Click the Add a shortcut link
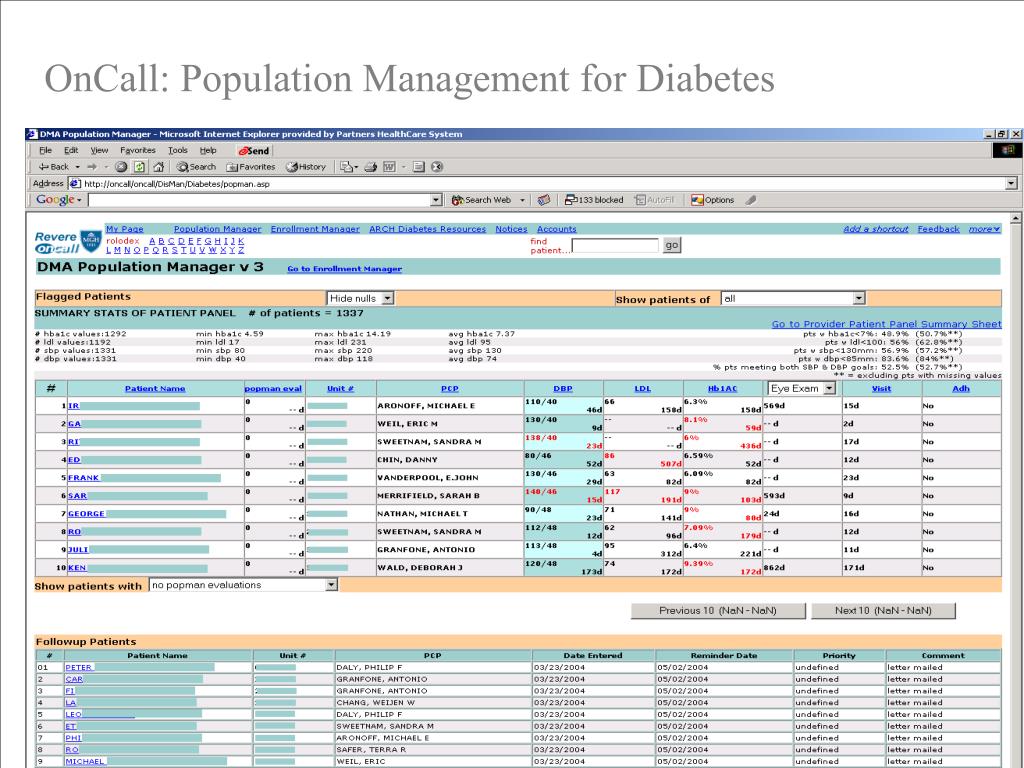The height and width of the screenshot is (768, 1024). pos(875,229)
